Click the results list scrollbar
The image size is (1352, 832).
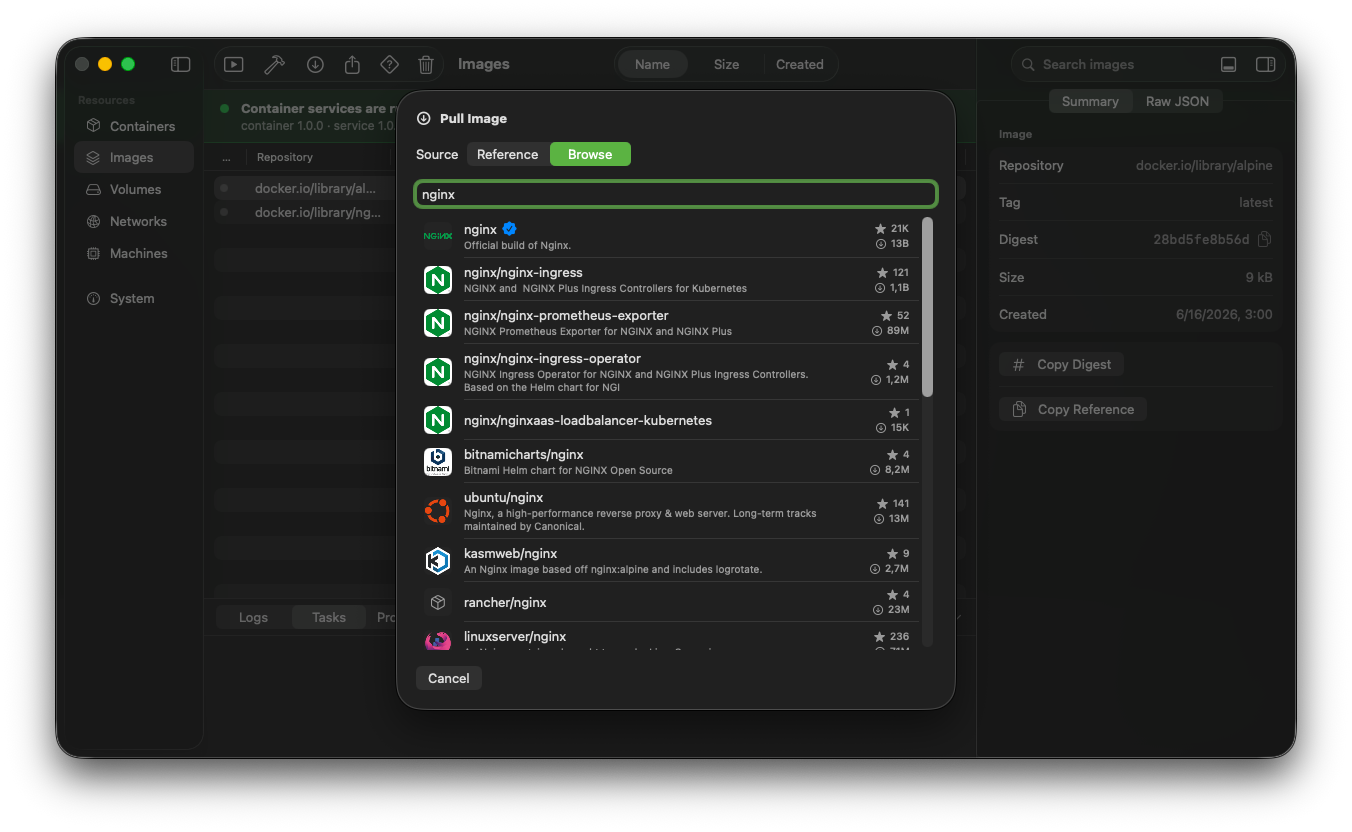(927, 307)
